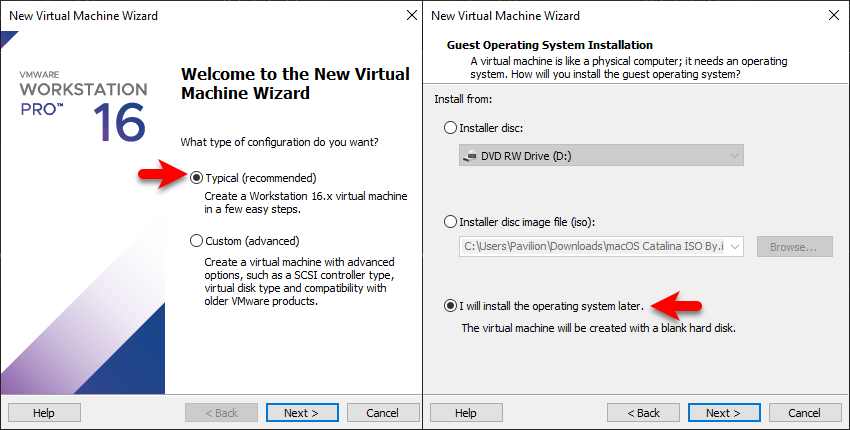Open Help in the Welcome wizard window
850x430 pixels.
pos(44,413)
